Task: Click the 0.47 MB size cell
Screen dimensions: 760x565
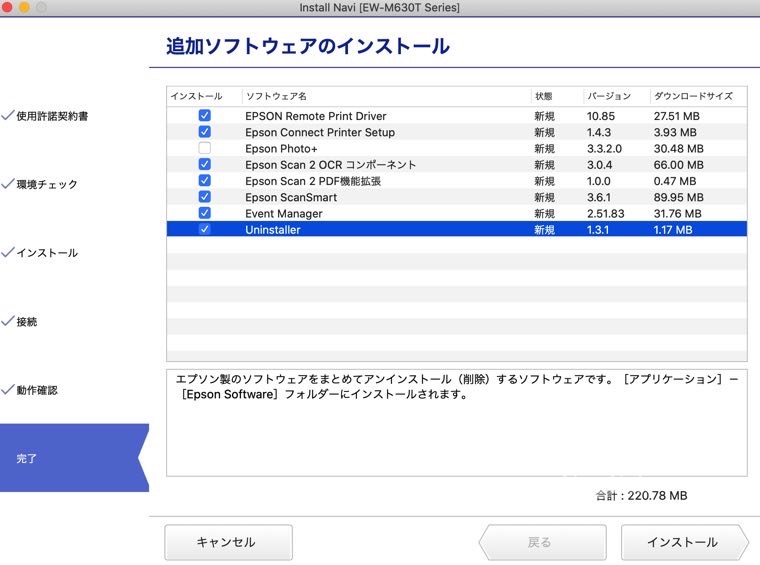Action: (x=675, y=181)
